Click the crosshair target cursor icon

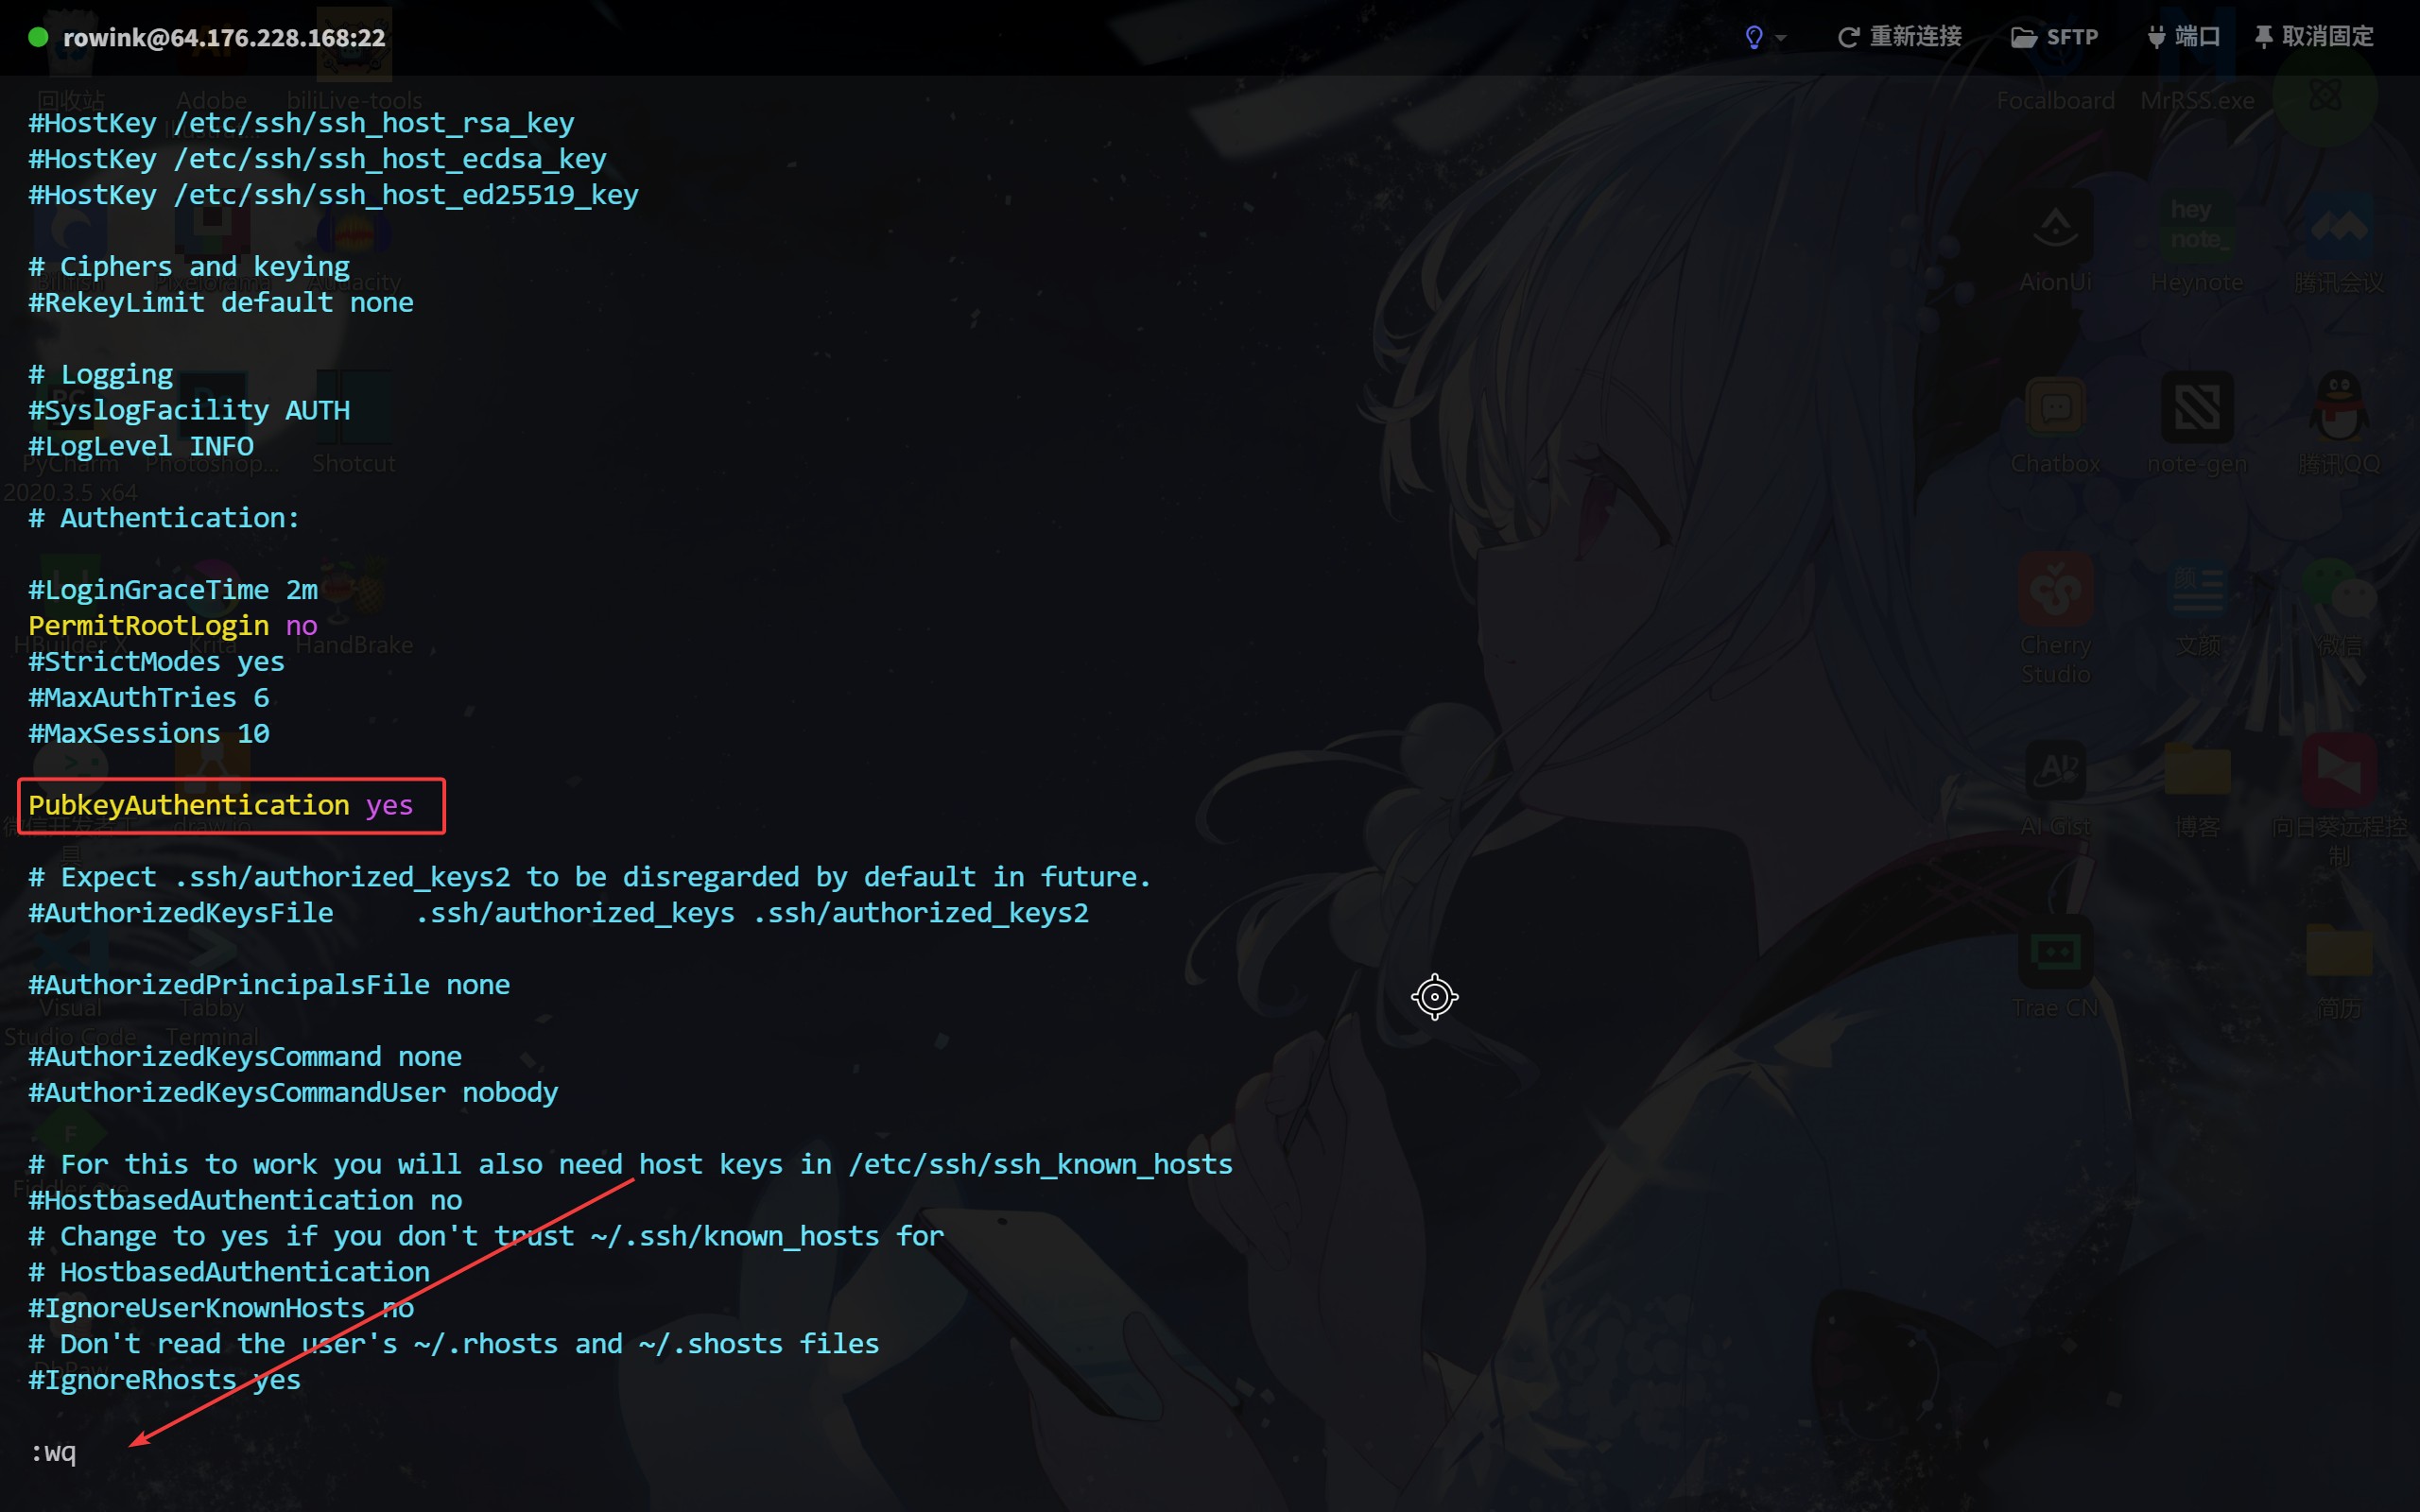pos(1434,997)
